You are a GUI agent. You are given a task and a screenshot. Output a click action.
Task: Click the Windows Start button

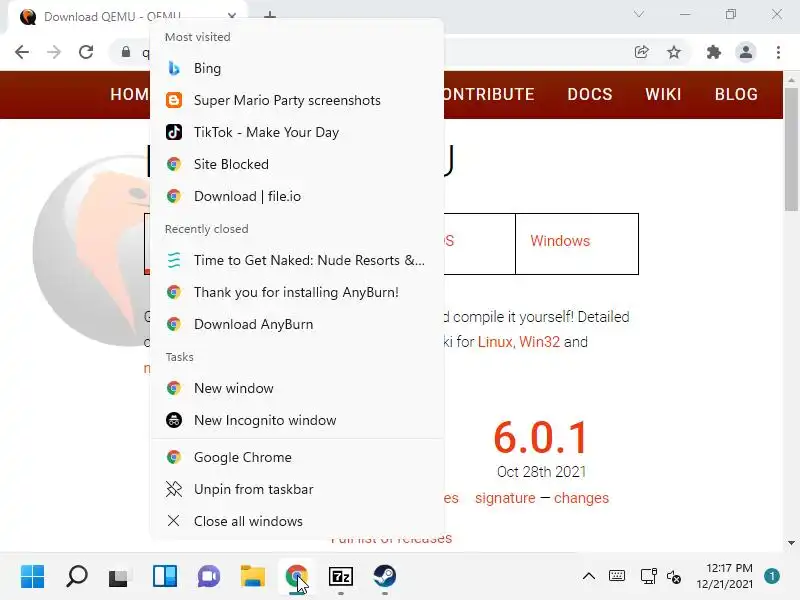point(33,577)
